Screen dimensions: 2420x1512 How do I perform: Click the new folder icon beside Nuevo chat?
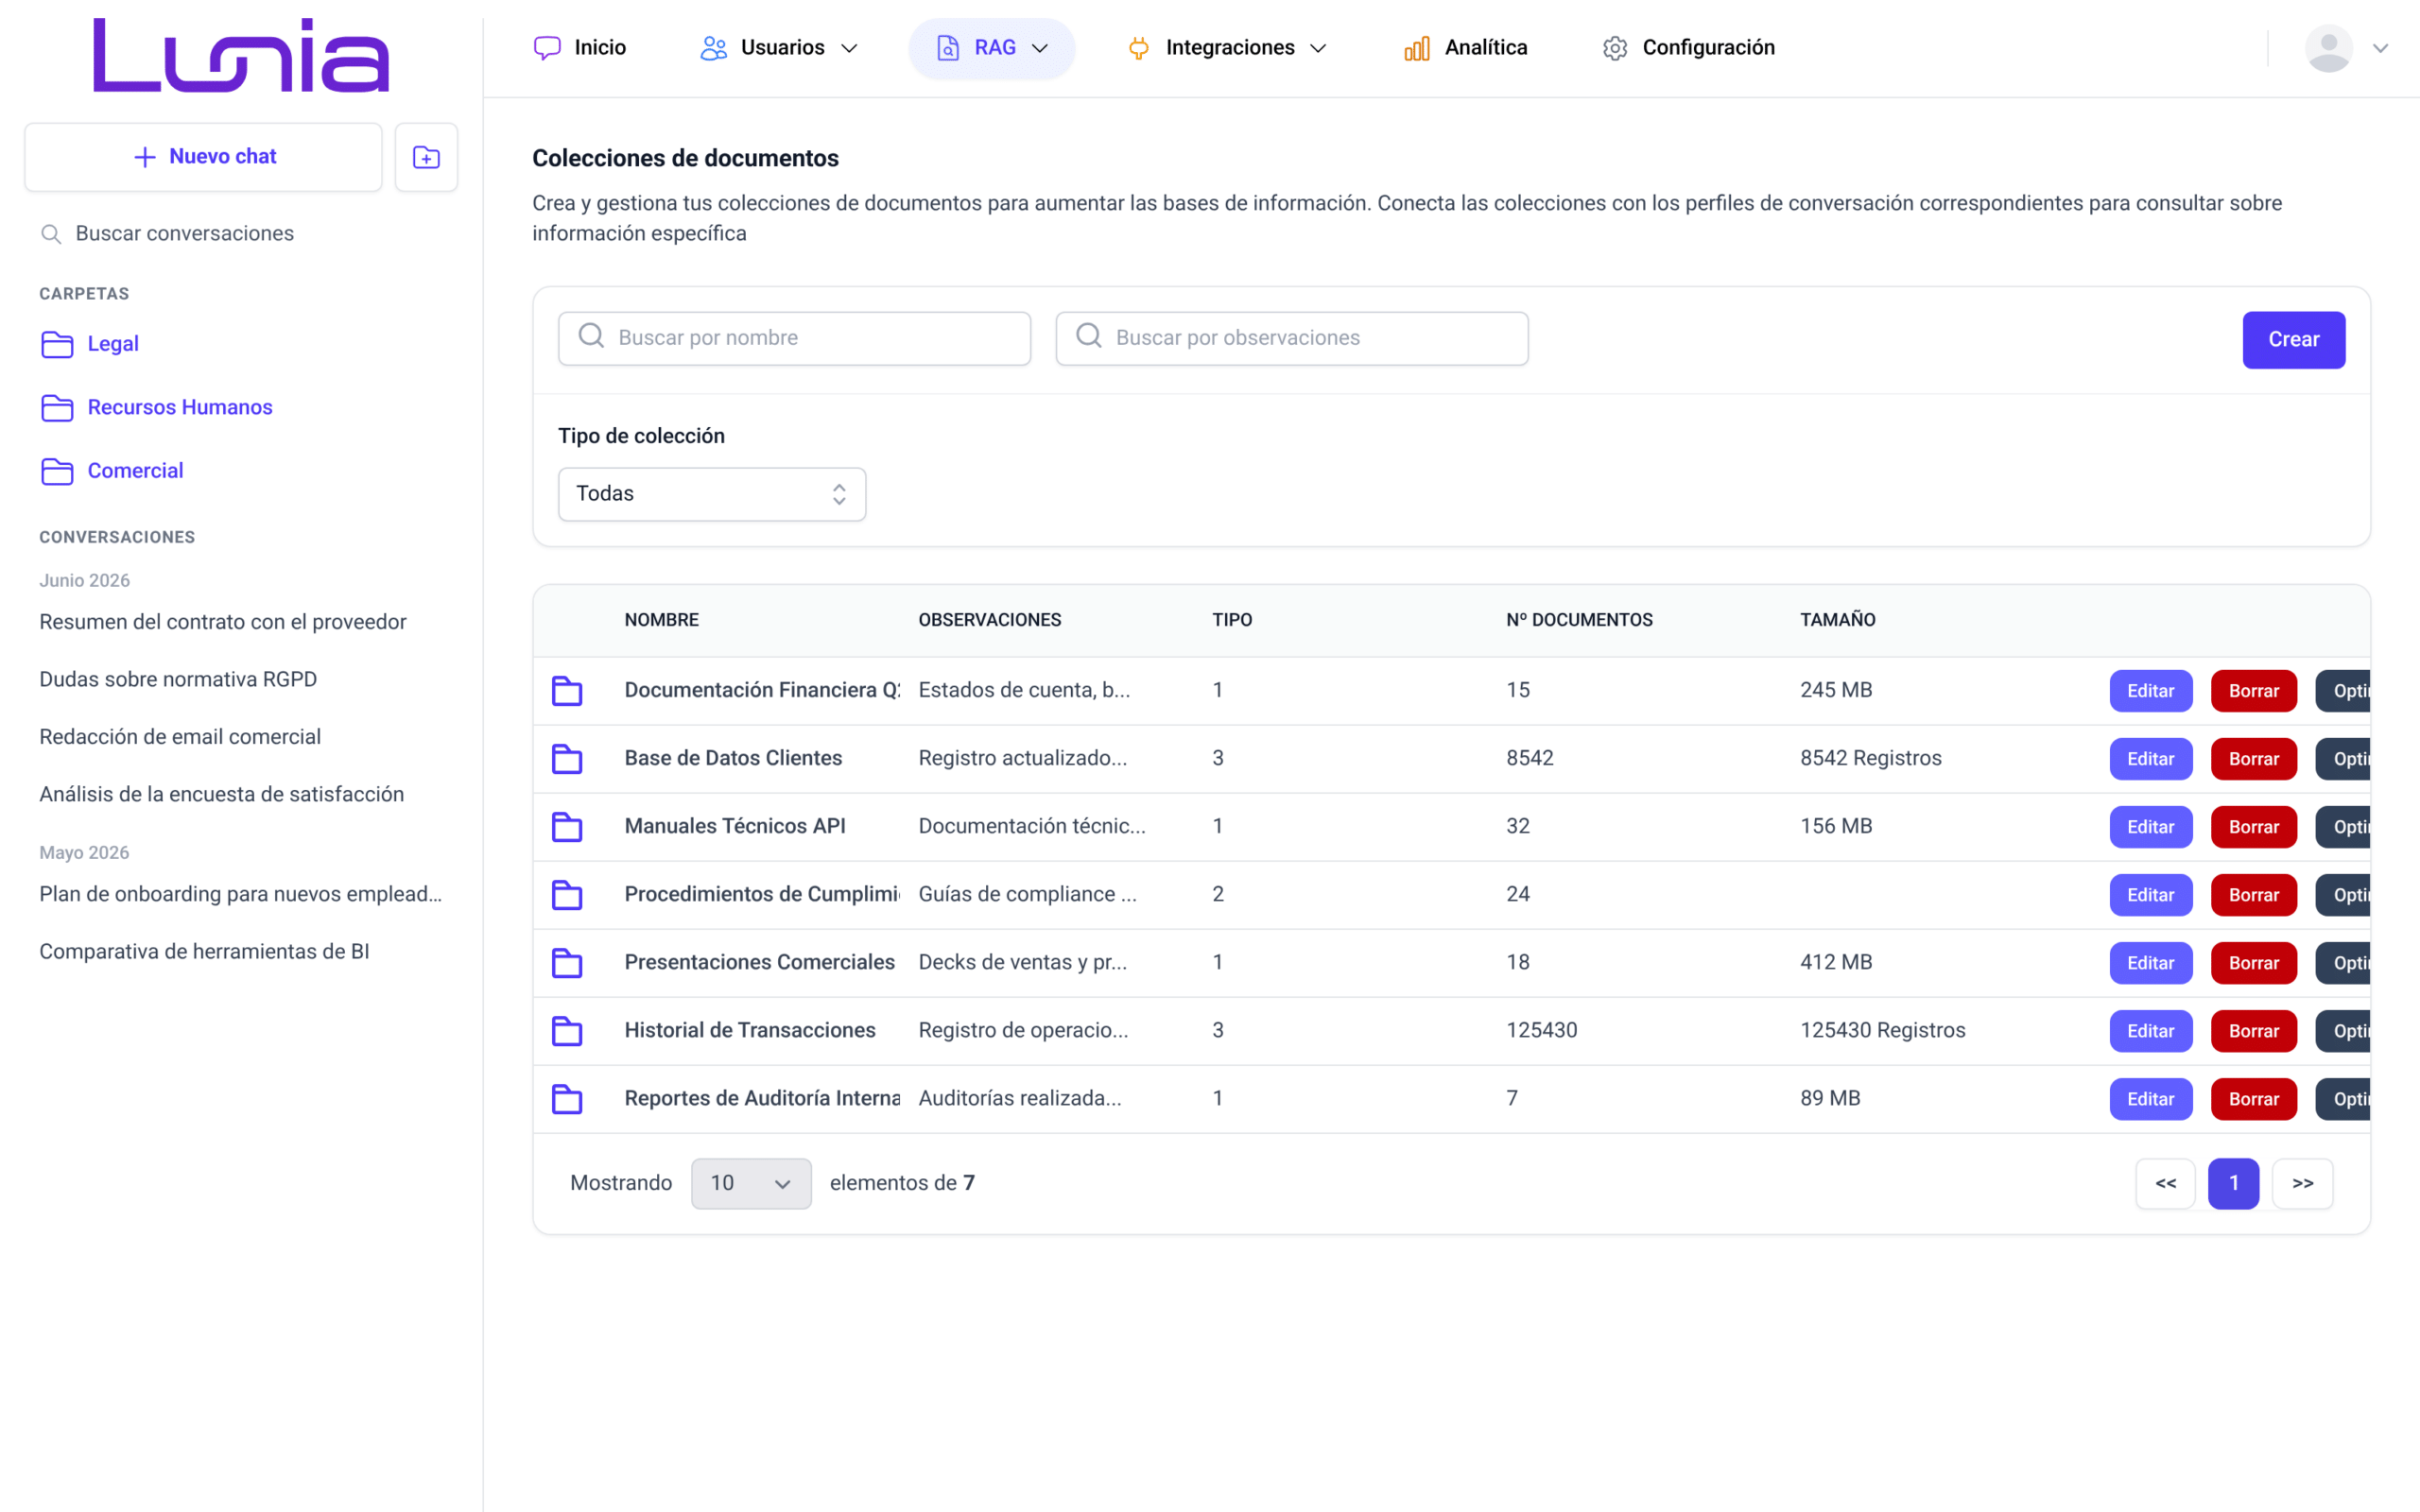pyautogui.click(x=426, y=157)
